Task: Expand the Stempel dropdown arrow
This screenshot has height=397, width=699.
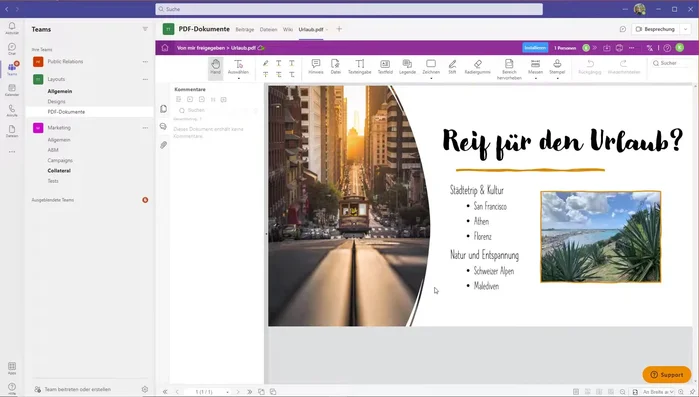Action: (x=557, y=78)
